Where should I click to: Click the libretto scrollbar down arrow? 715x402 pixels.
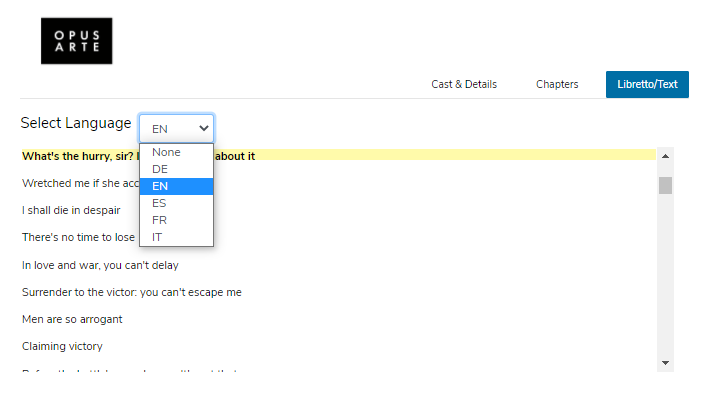(665, 362)
